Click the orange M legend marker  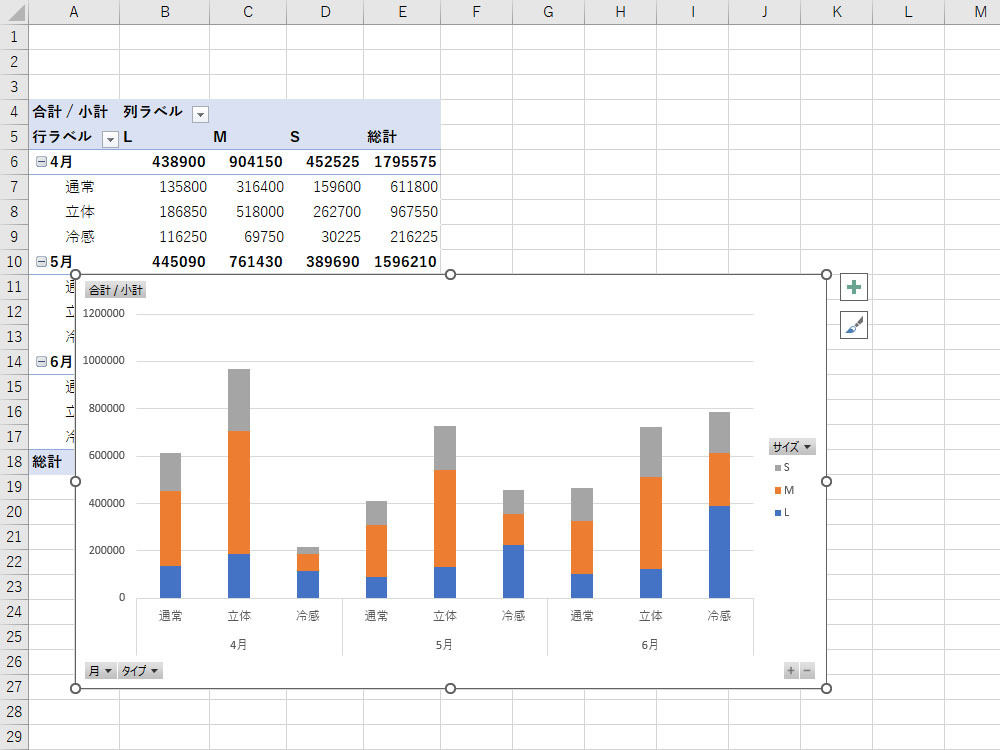[776, 490]
